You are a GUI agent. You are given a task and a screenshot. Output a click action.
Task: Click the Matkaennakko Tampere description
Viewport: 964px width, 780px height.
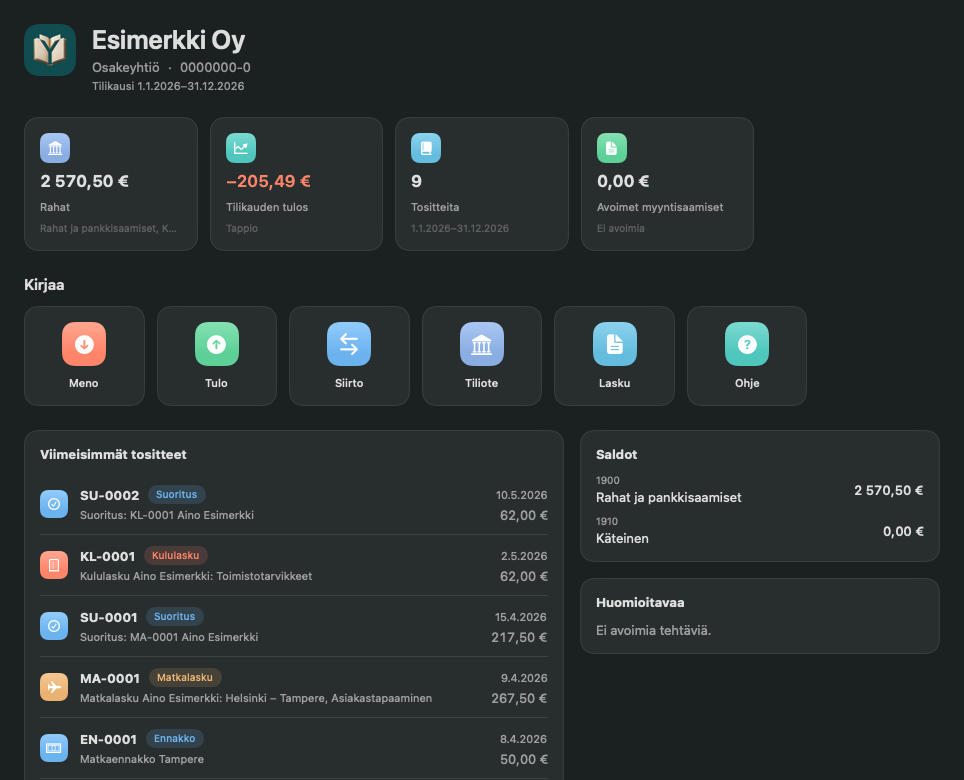tap(142, 760)
